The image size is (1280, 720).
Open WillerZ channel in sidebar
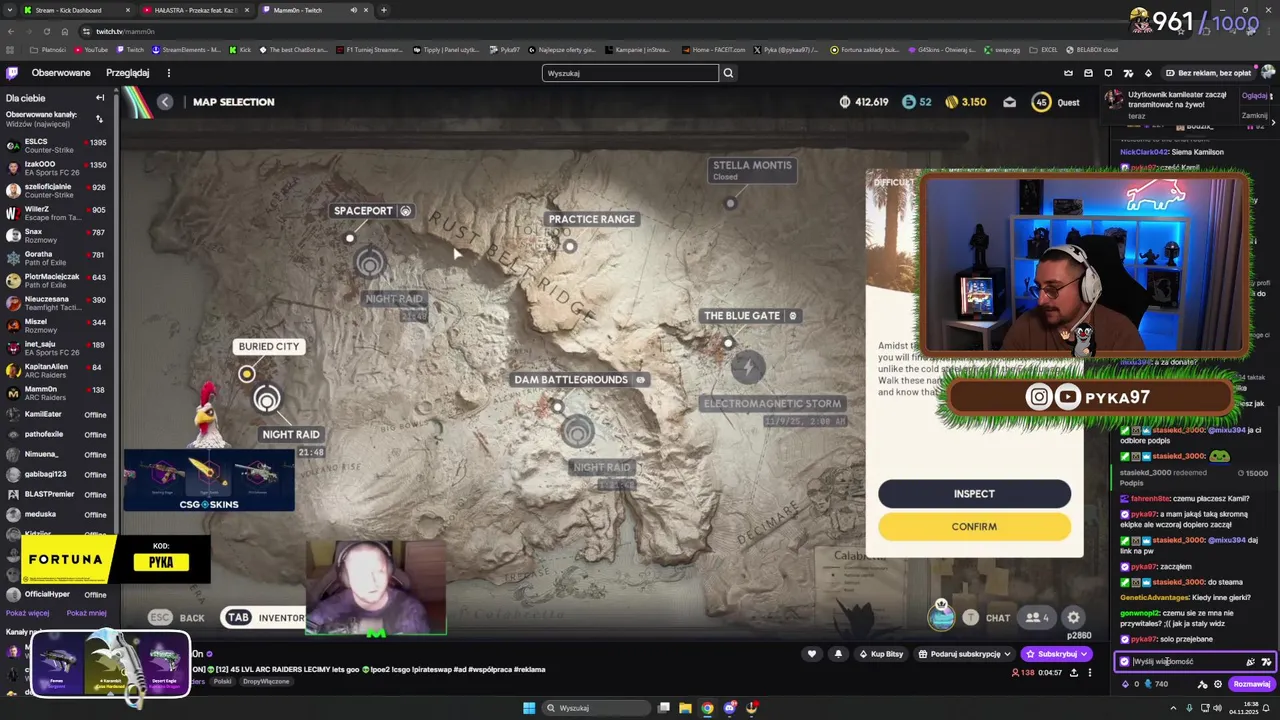click(x=57, y=213)
